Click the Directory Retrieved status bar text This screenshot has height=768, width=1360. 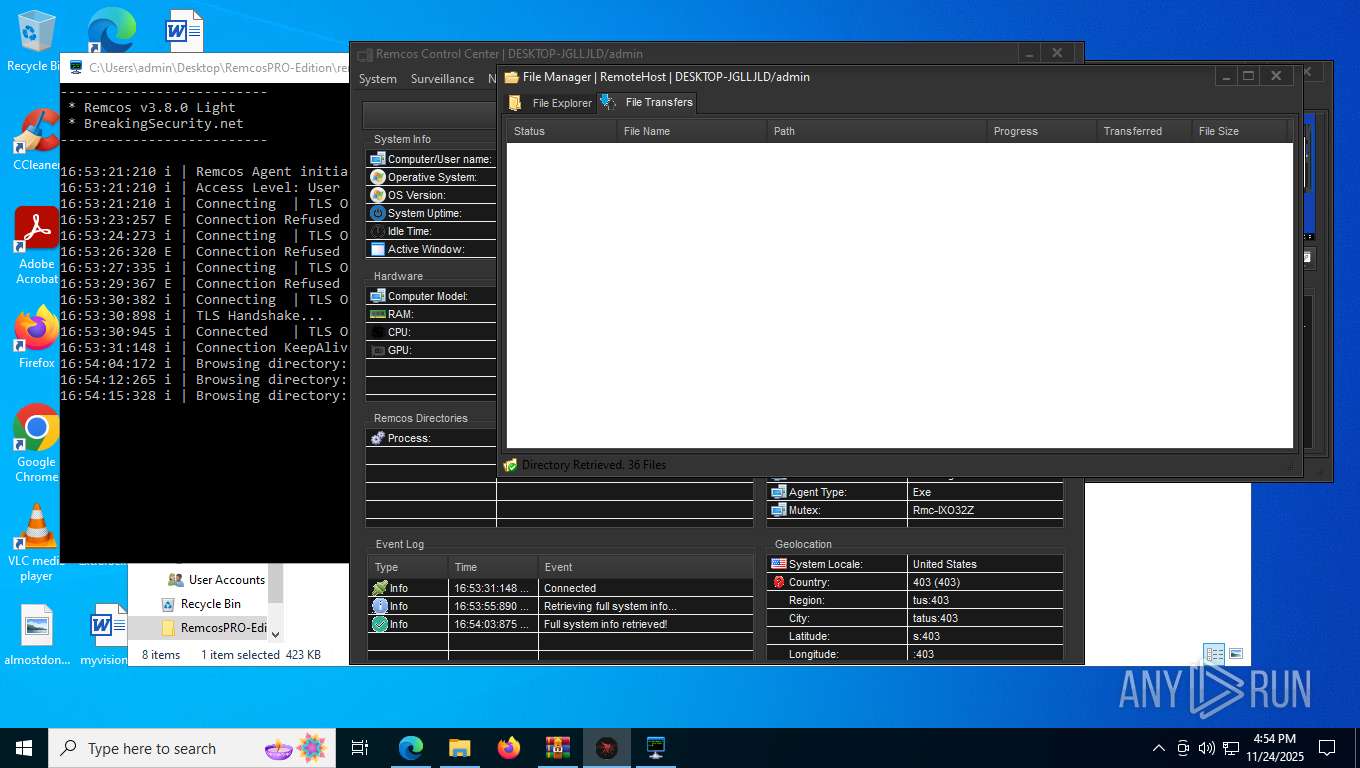pyautogui.click(x=594, y=465)
